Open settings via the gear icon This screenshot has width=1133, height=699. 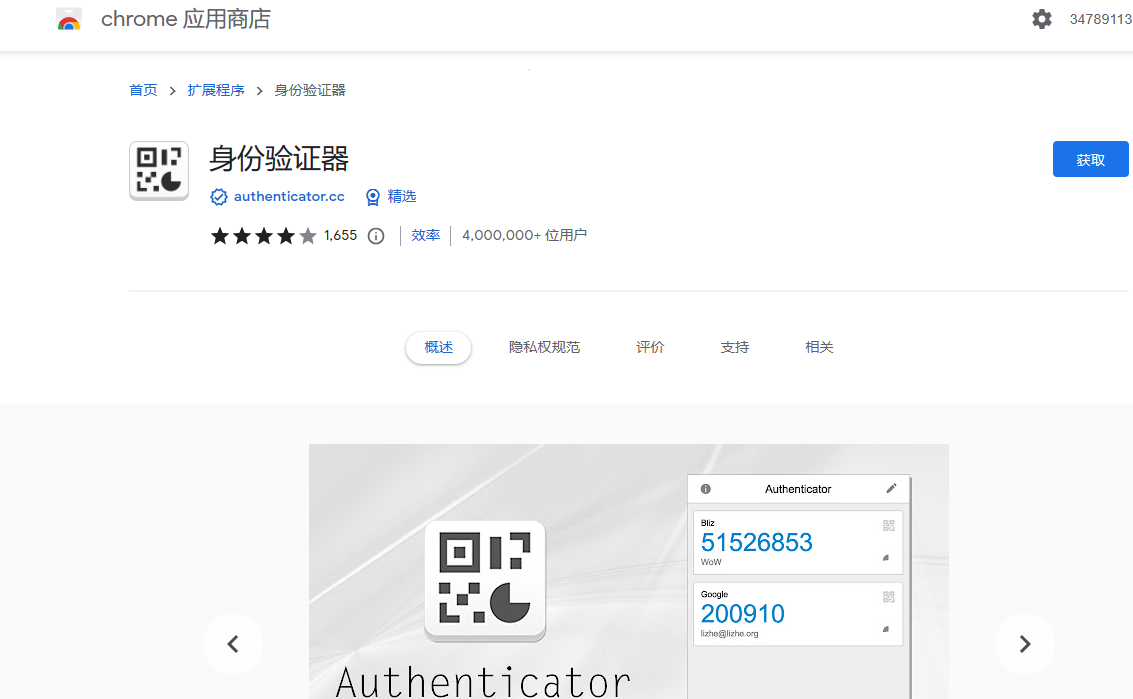(1041, 19)
